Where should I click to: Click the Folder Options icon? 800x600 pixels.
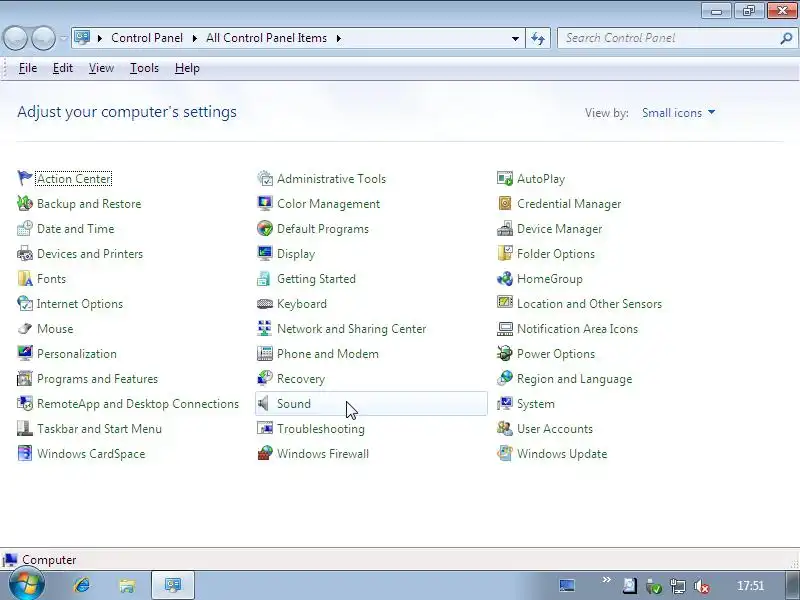click(x=505, y=254)
